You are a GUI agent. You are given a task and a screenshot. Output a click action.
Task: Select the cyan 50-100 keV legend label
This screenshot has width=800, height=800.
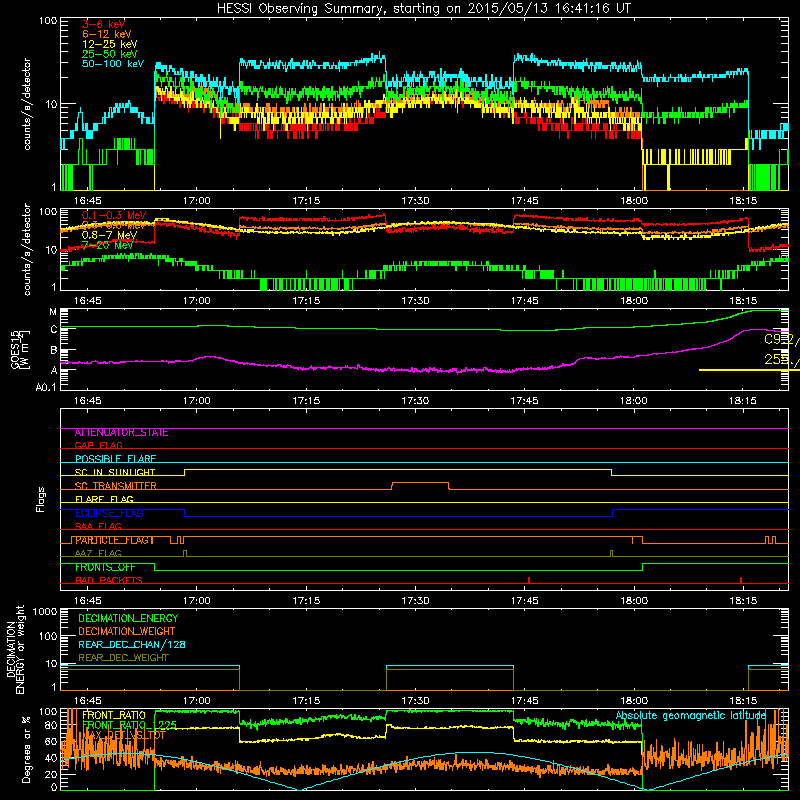pos(112,64)
